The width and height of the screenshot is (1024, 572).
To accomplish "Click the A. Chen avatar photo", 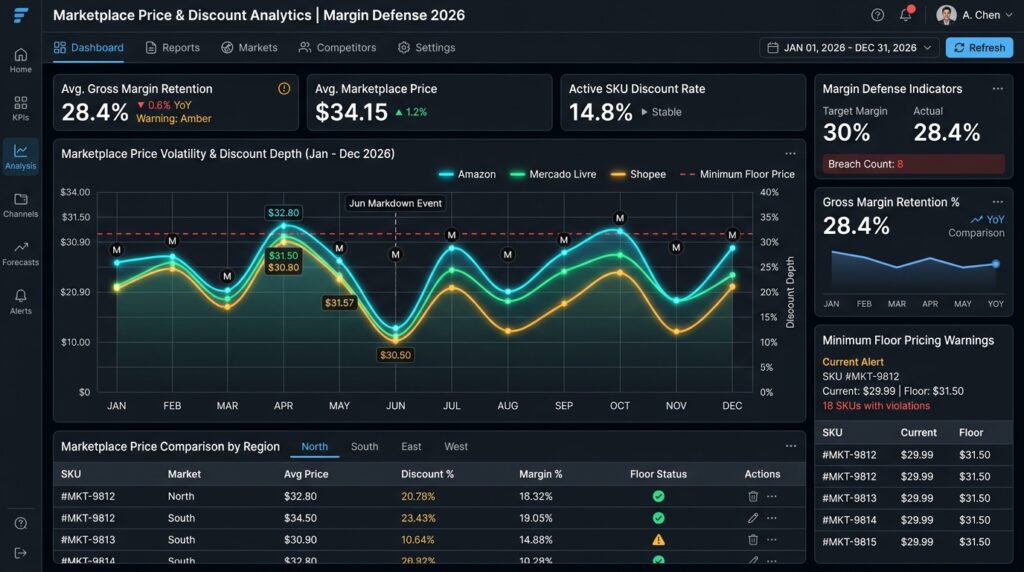I will pyautogui.click(x=946, y=15).
